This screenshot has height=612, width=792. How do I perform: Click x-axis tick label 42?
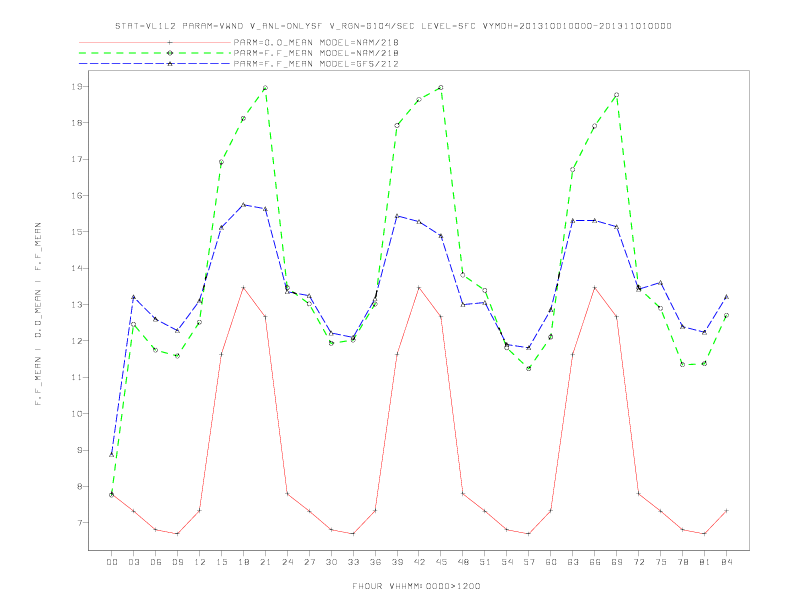419,562
